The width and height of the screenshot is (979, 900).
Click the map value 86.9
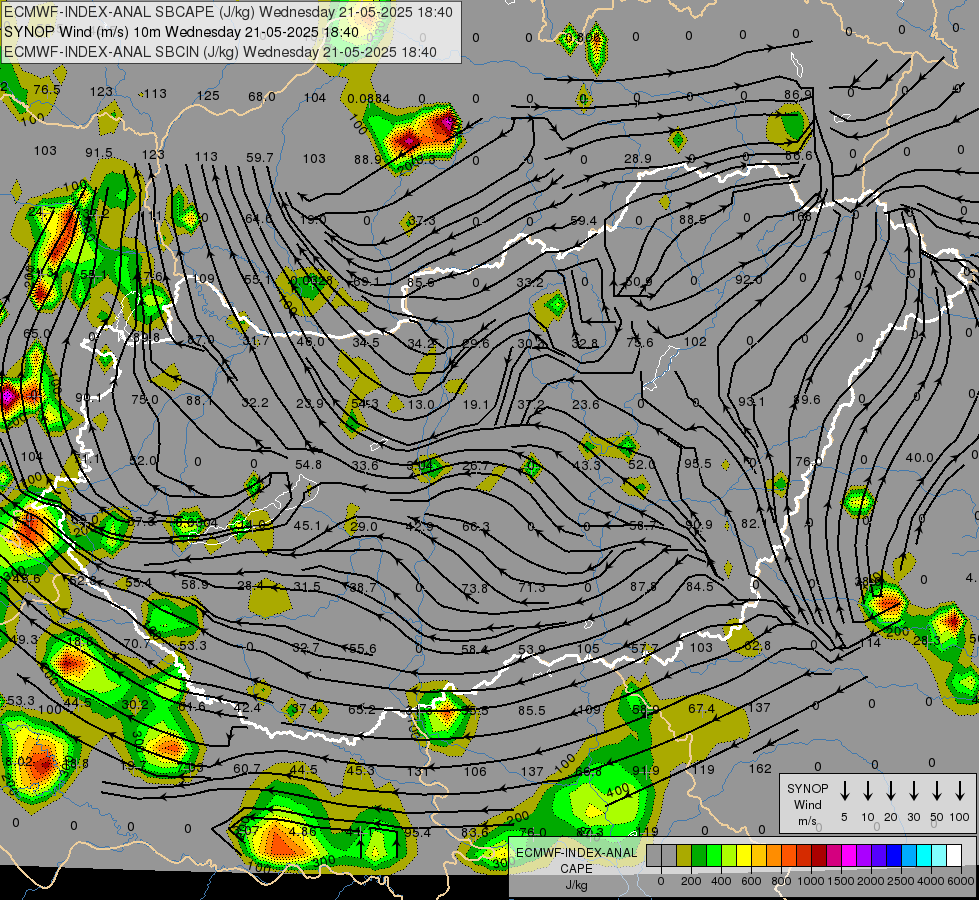(x=798, y=94)
